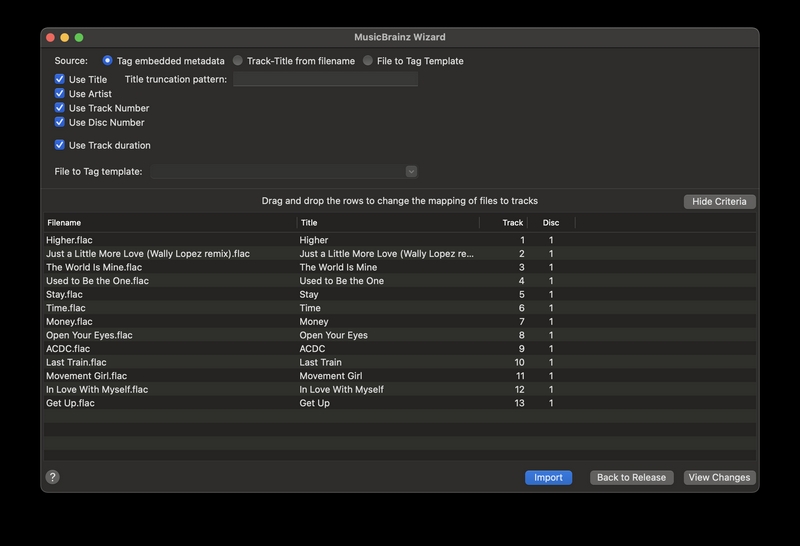
Task: Toggle Use Disc Number checkbox
Action: tap(60, 122)
